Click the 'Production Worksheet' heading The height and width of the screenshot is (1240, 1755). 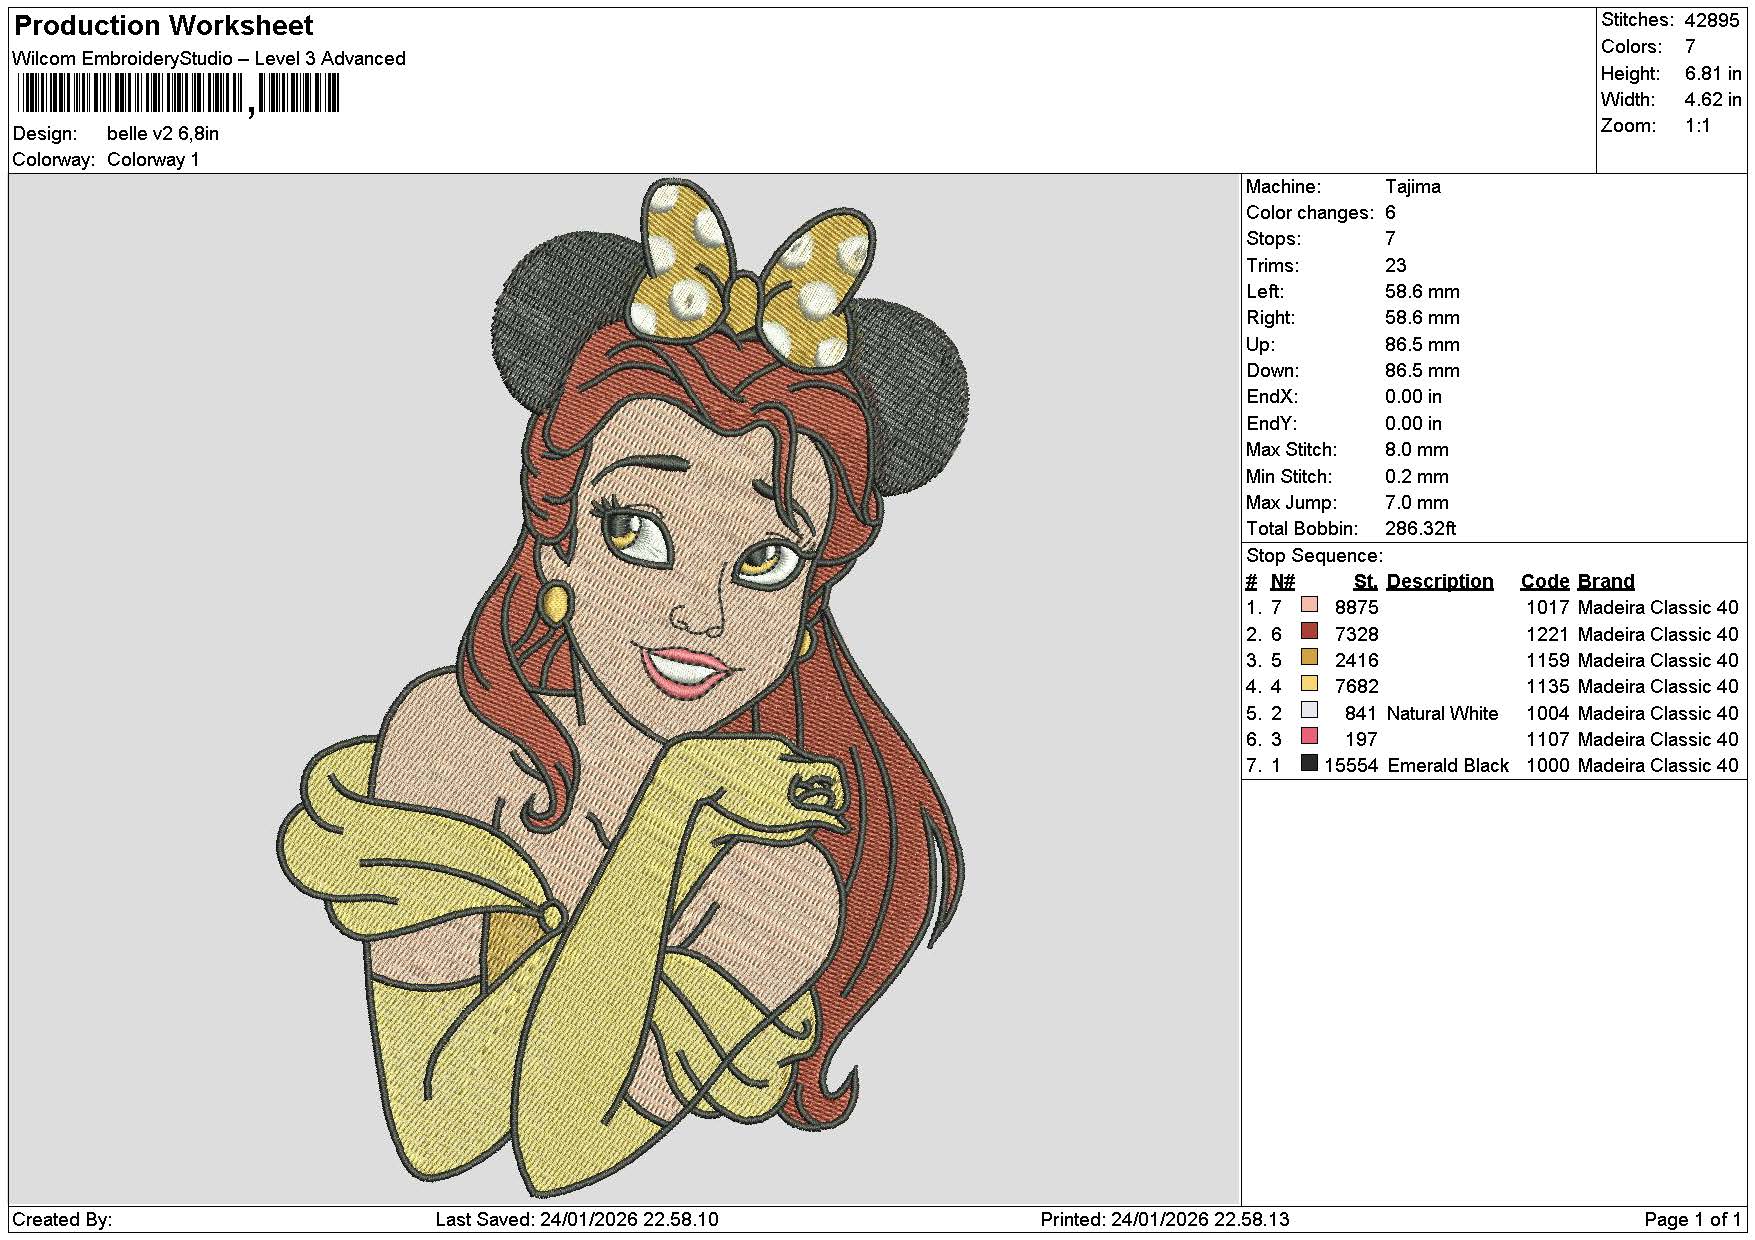point(164,26)
